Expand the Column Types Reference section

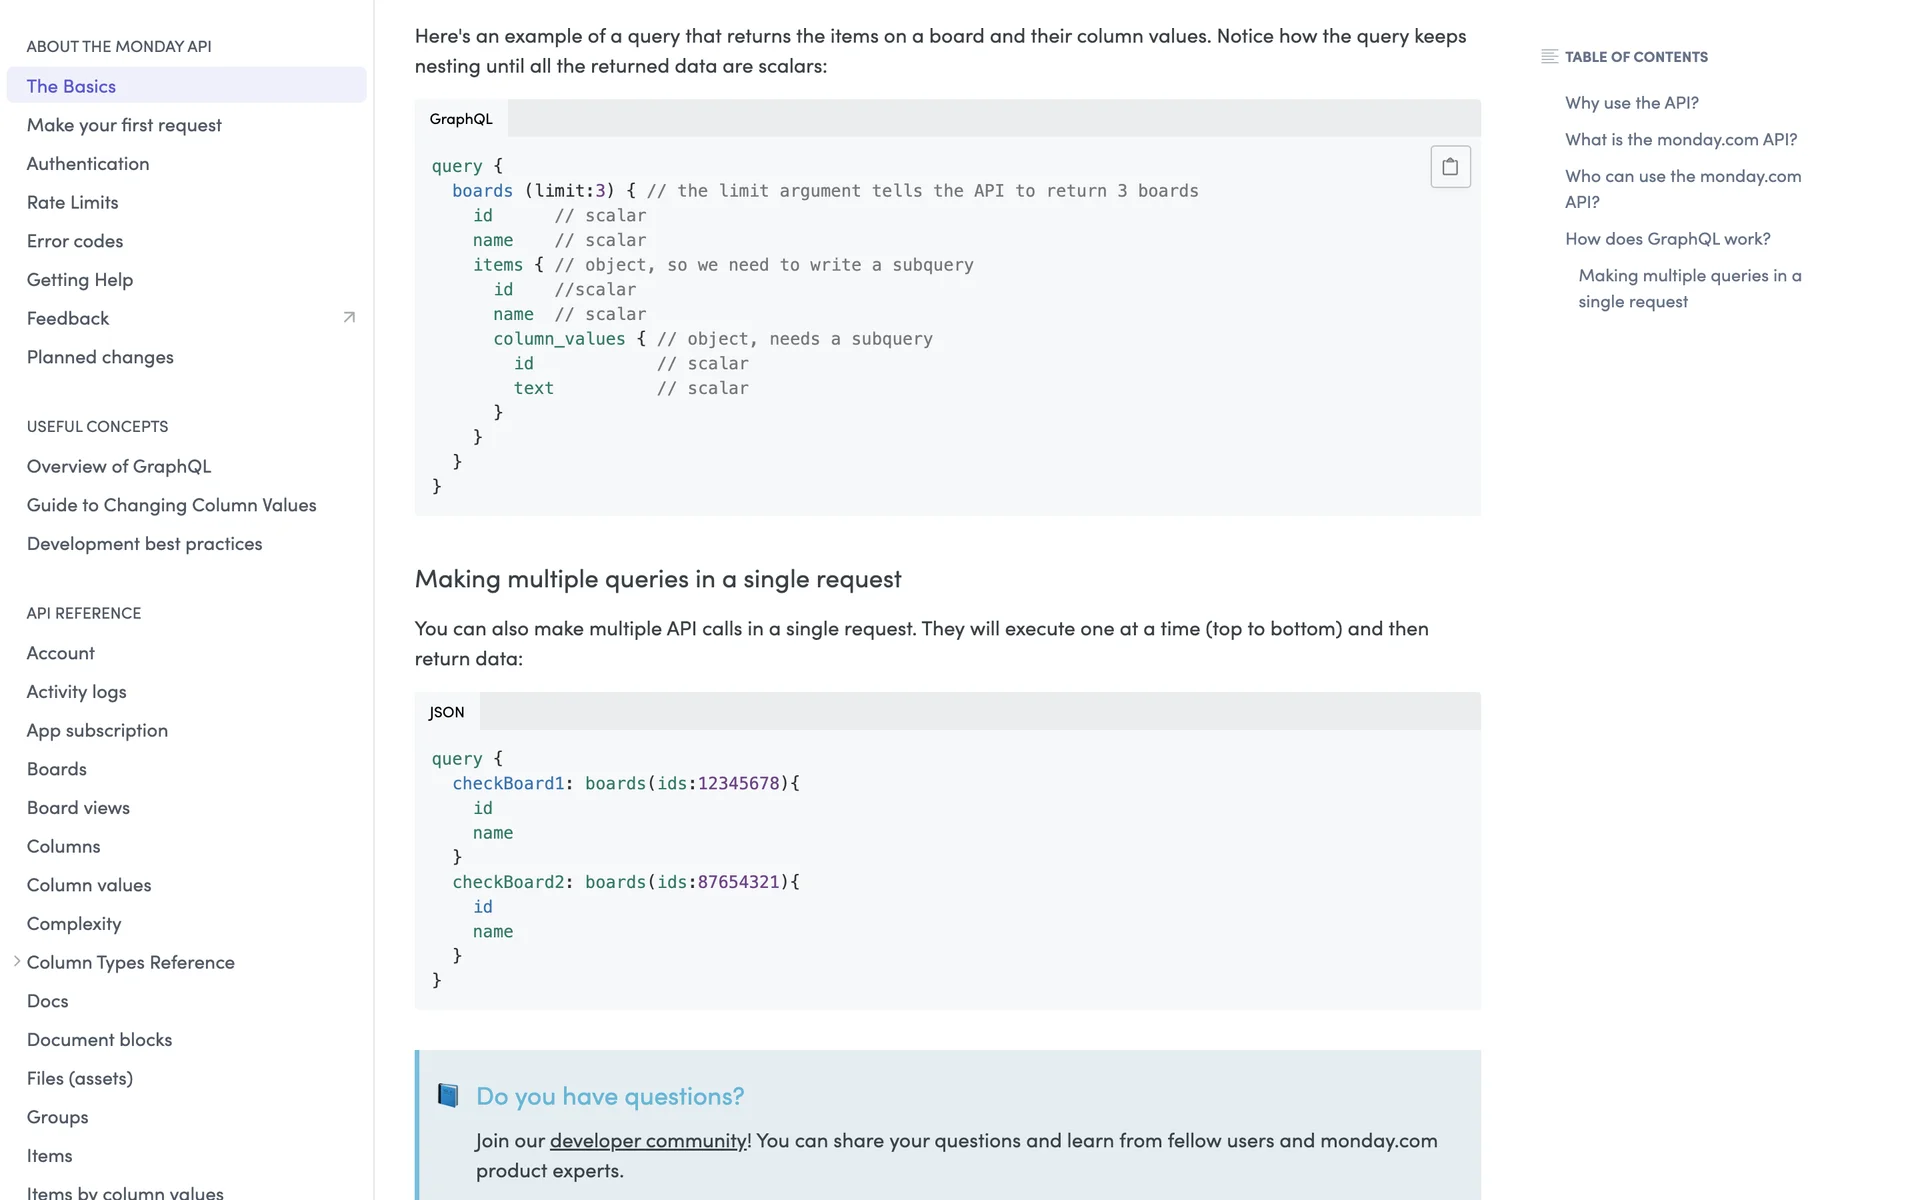[17, 962]
